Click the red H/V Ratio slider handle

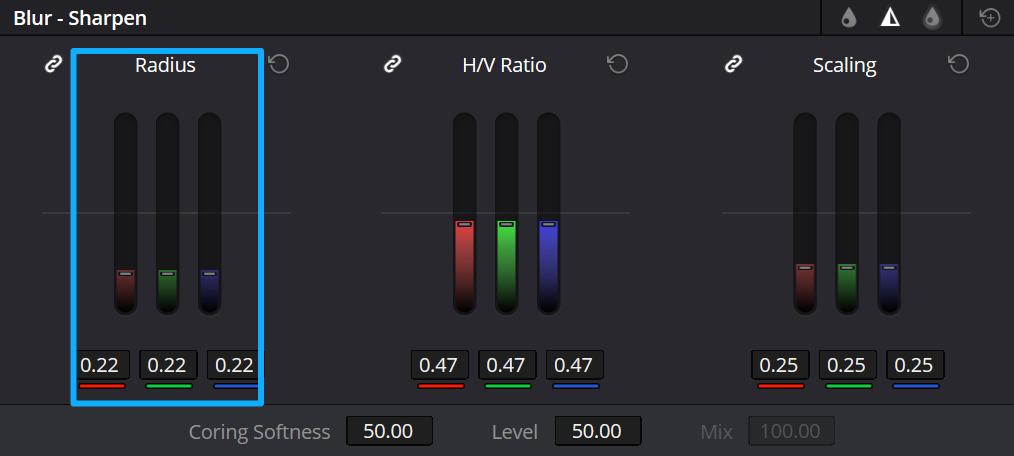pos(464,224)
